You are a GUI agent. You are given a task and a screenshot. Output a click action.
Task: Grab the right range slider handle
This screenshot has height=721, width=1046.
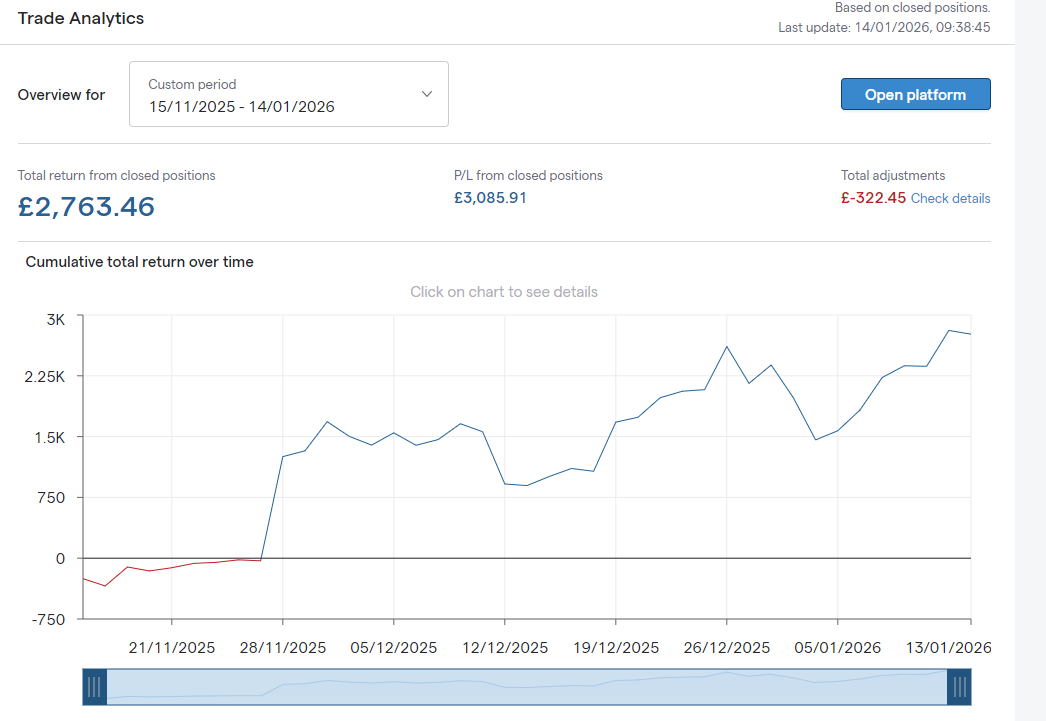[x=959, y=686]
